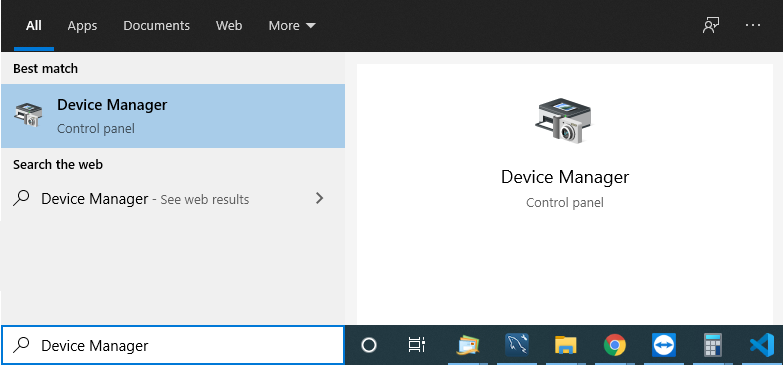783x365 pixels.
Task: Open MySQL Workbench from taskbar
Action: click(517, 345)
